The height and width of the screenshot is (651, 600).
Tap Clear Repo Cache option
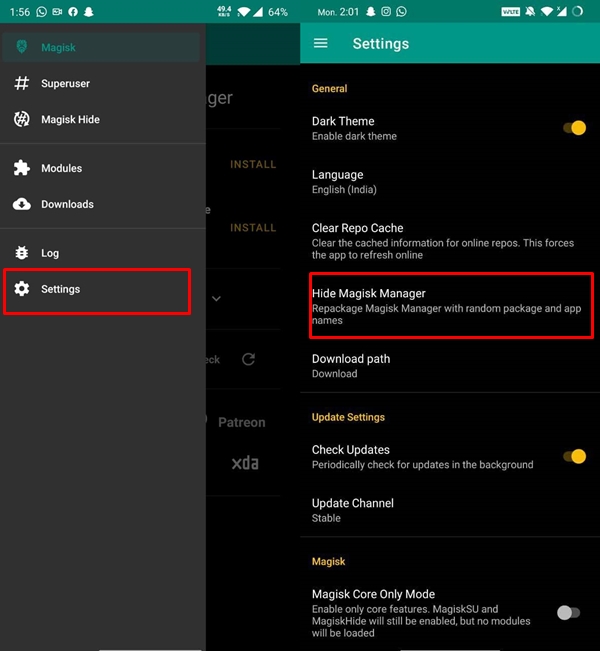pyautogui.click(x=450, y=241)
